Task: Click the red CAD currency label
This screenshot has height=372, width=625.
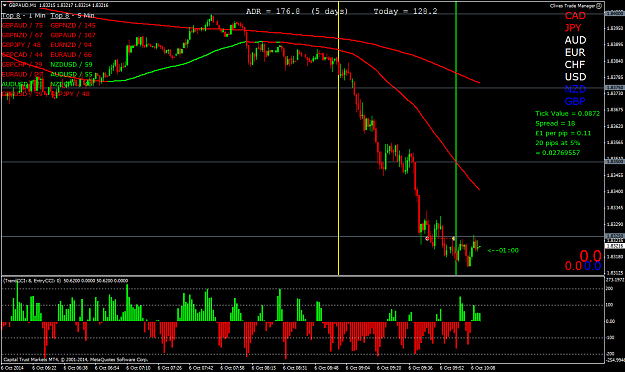Action: click(575, 16)
